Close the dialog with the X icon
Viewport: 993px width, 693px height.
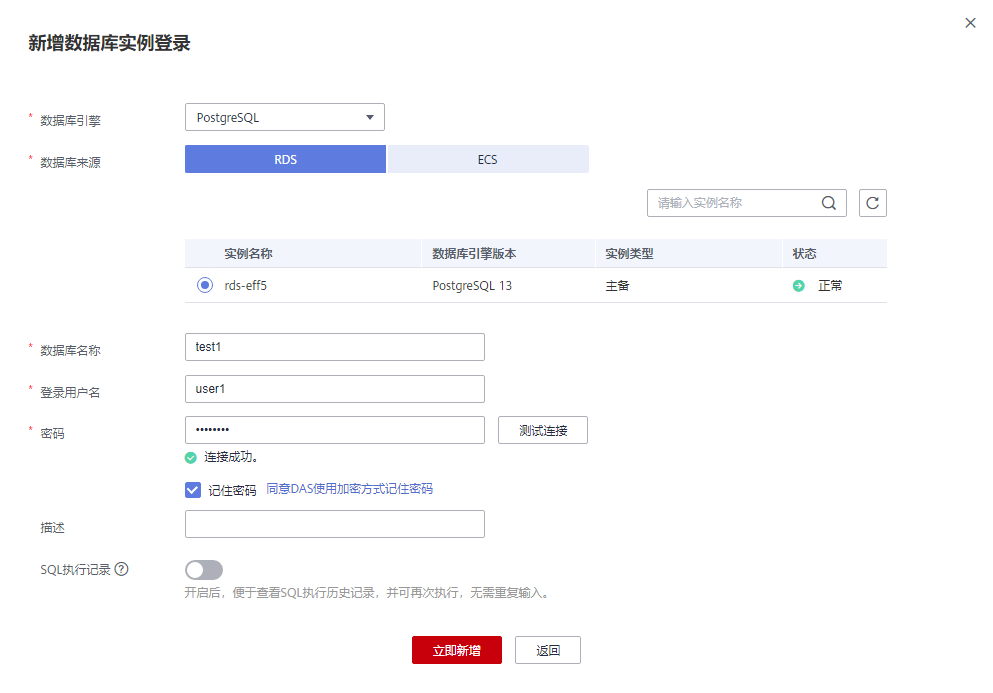(x=970, y=23)
